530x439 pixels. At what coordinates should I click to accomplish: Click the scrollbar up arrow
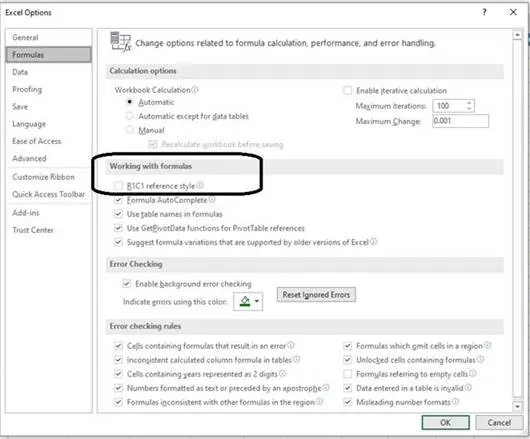click(x=517, y=35)
